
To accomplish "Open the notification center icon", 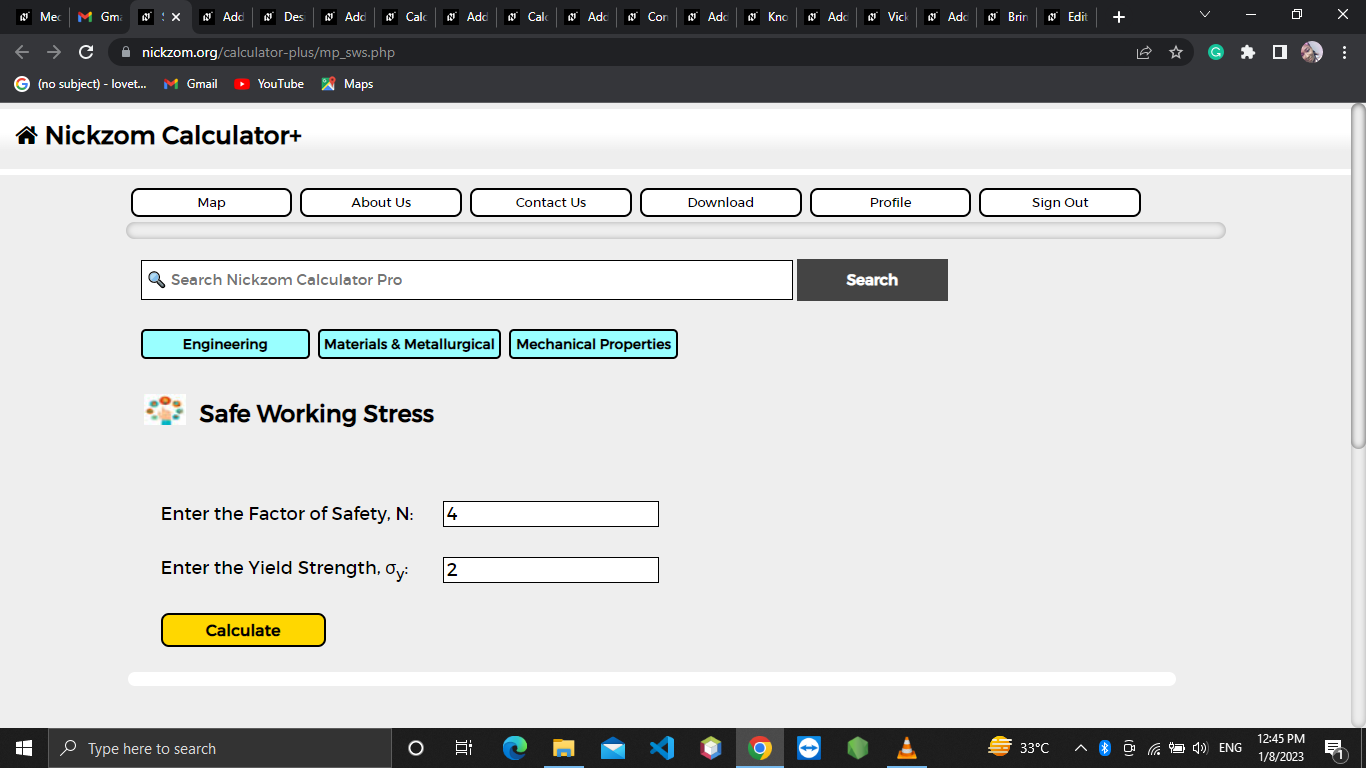I will tap(1334, 748).
